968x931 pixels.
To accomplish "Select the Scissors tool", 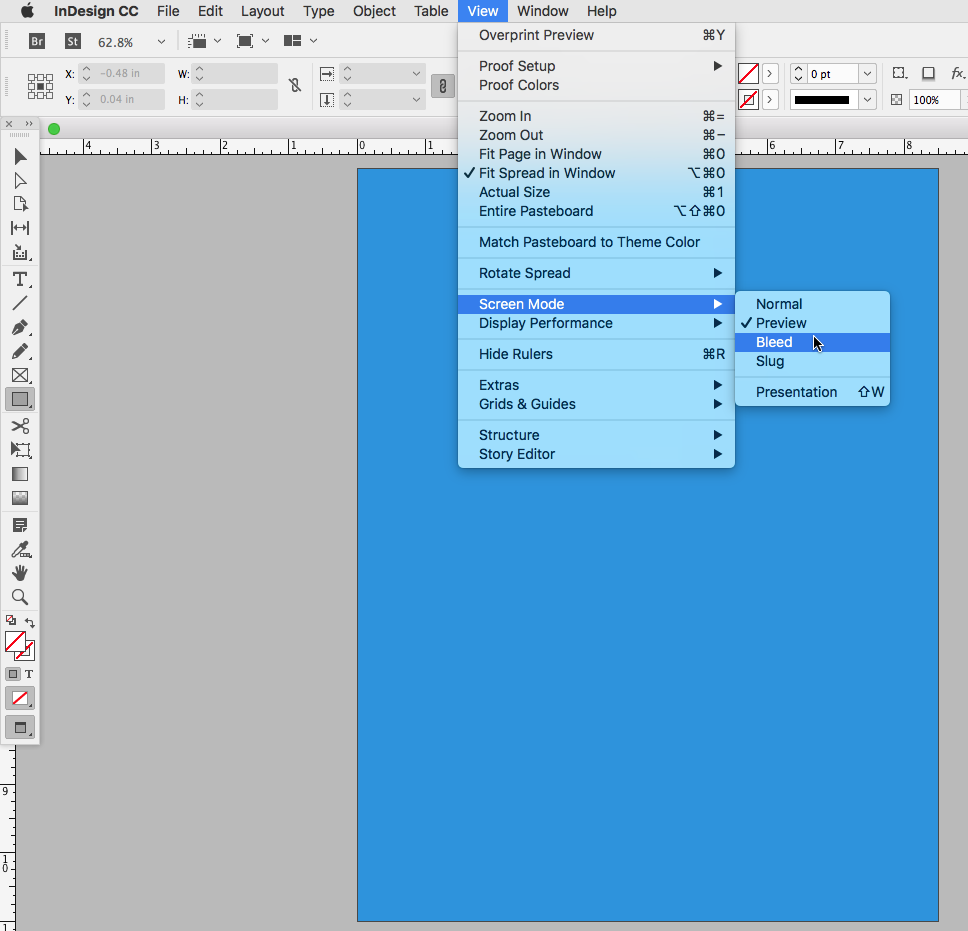I will click(x=19, y=425).
